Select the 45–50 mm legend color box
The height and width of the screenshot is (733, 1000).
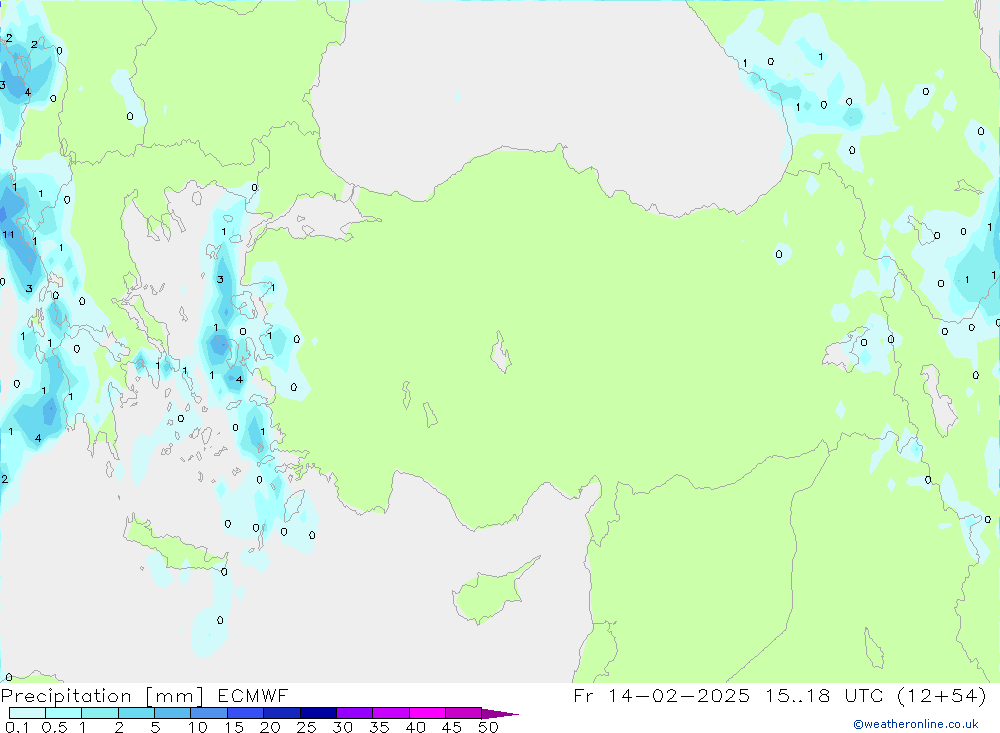464,713
